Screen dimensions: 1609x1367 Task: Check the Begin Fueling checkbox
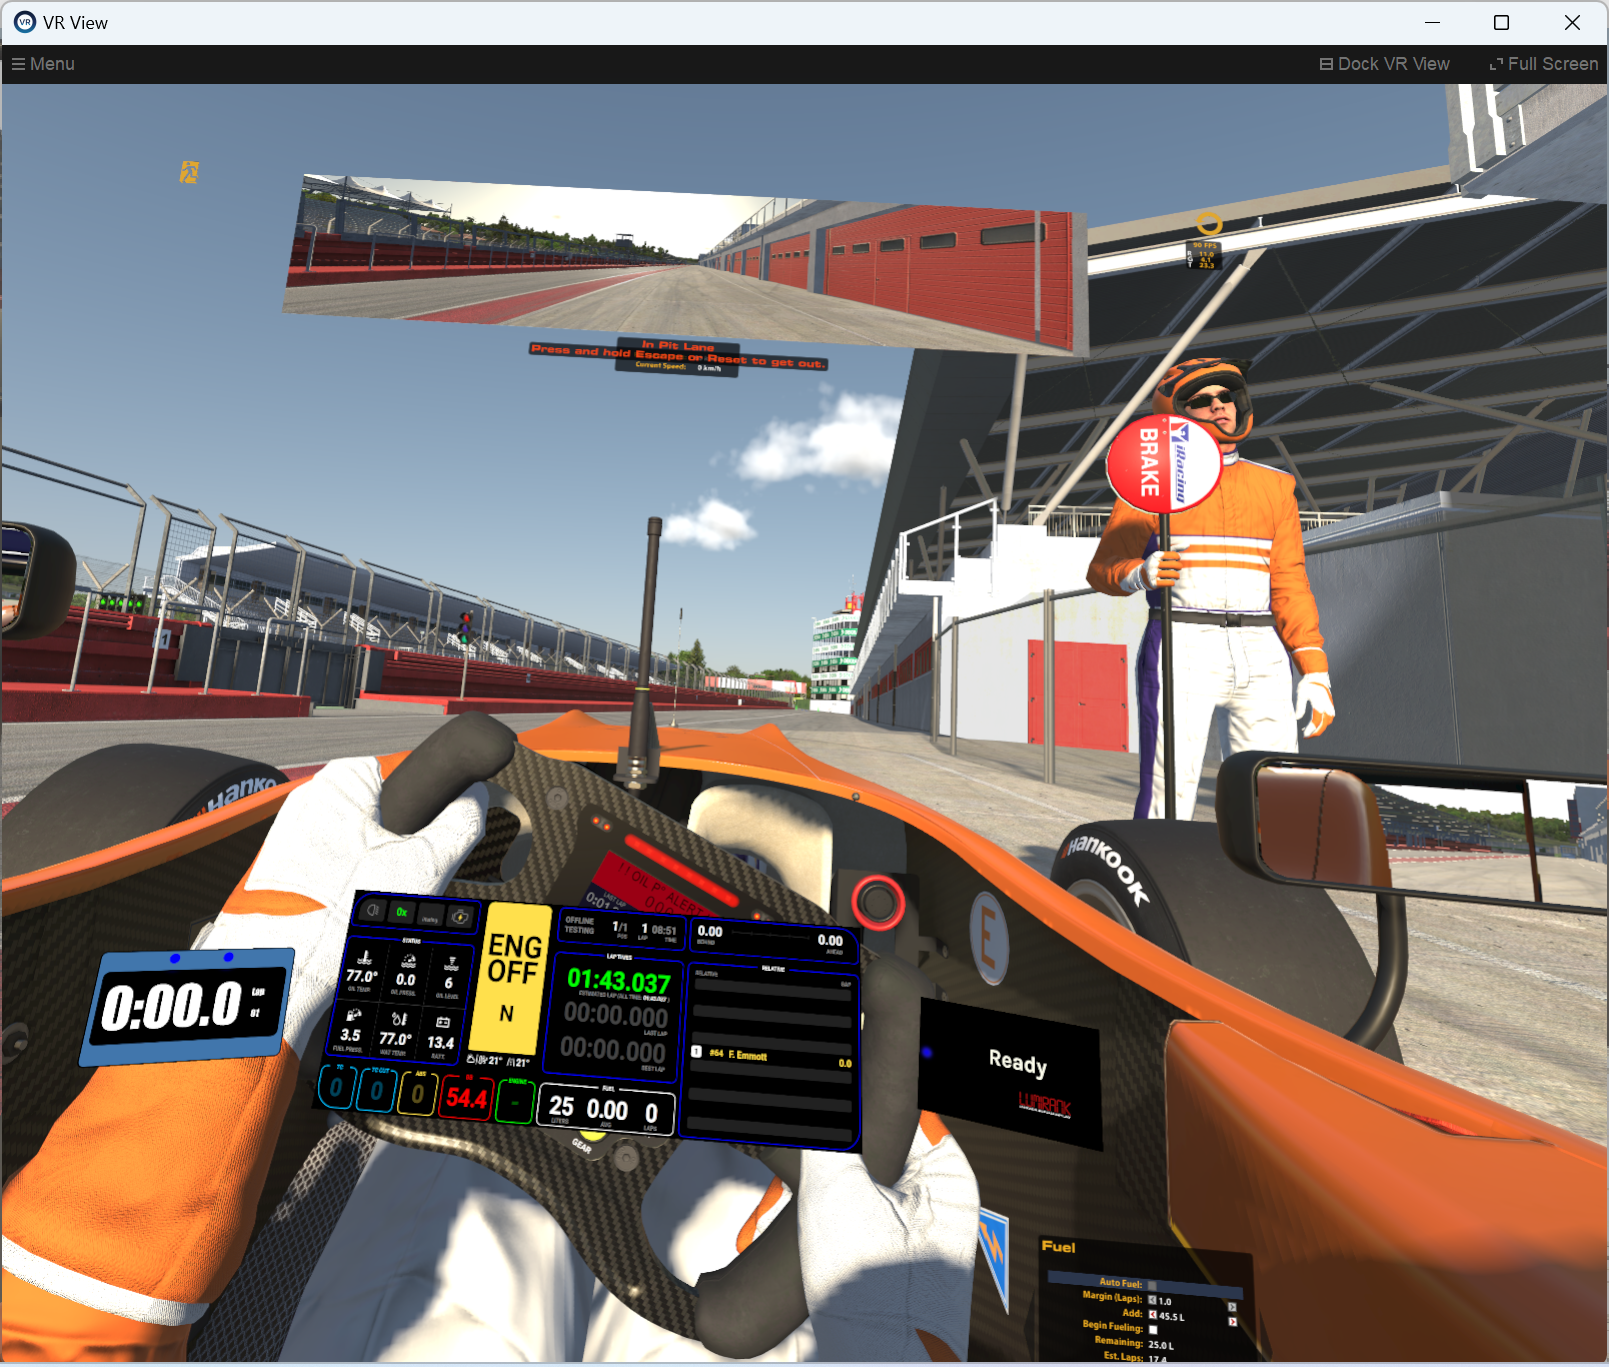point(1153,1330)
